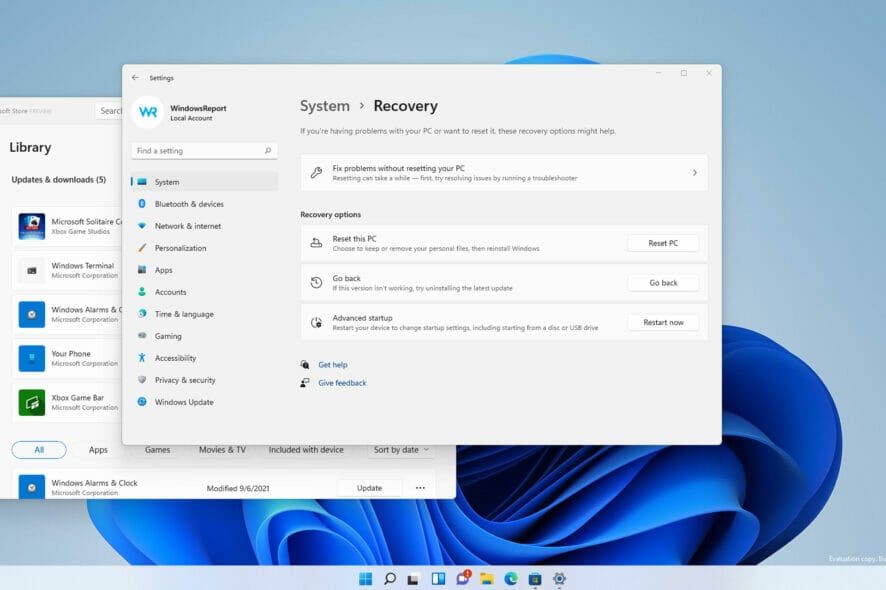The height and width of the screenshot is (590, 886).
Task: Select the Games filter tab in Store
Action: tap(157, 450)
